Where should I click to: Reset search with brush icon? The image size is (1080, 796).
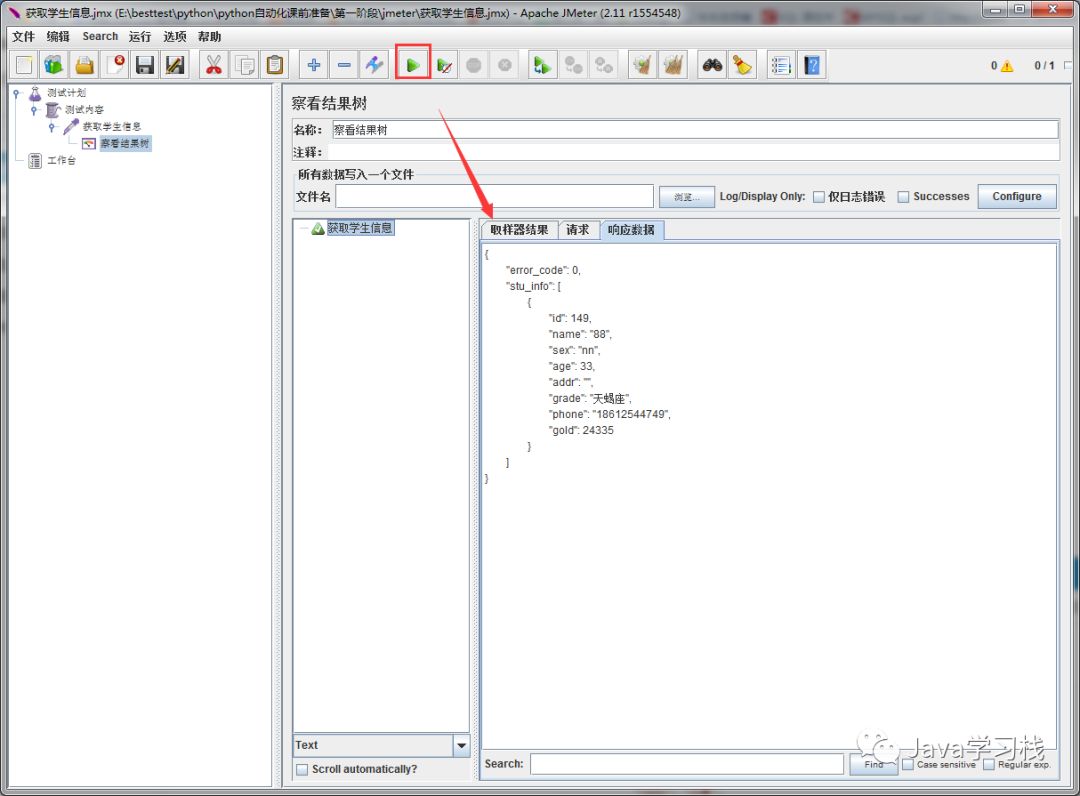[742, 65]
